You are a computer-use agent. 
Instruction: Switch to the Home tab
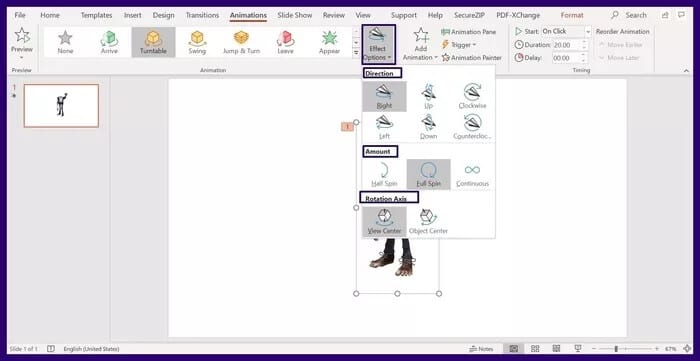pos(50,15)
